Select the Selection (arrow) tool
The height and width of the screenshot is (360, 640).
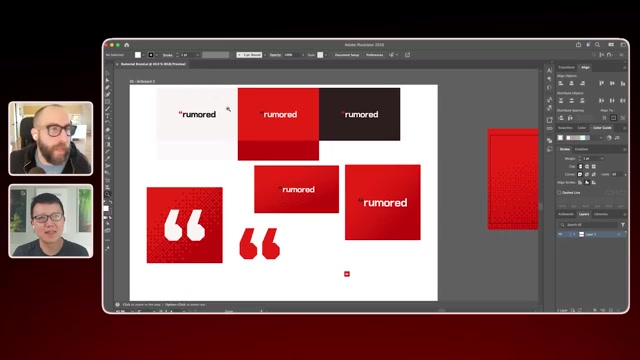tap(107, 74)
